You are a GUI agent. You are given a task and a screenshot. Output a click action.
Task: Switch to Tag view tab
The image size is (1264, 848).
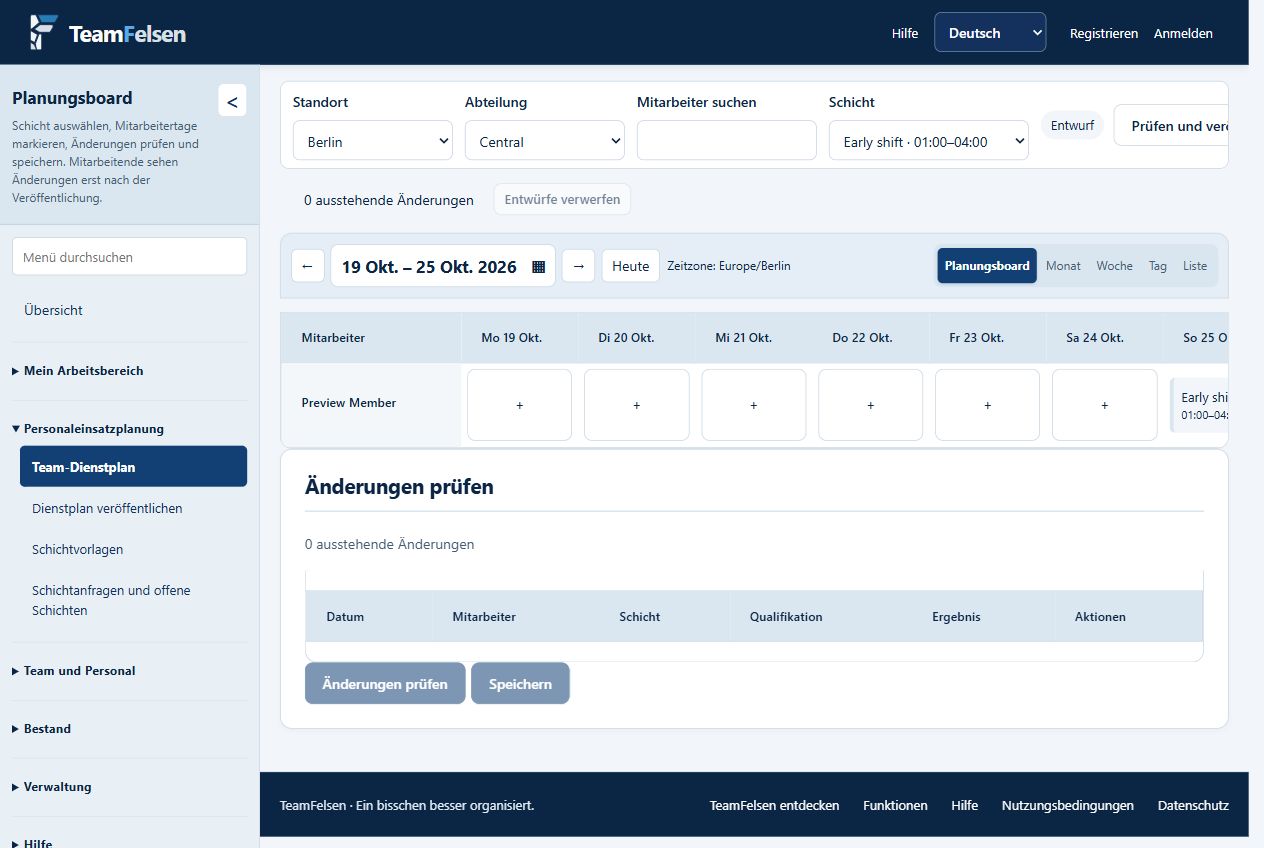1158,266
